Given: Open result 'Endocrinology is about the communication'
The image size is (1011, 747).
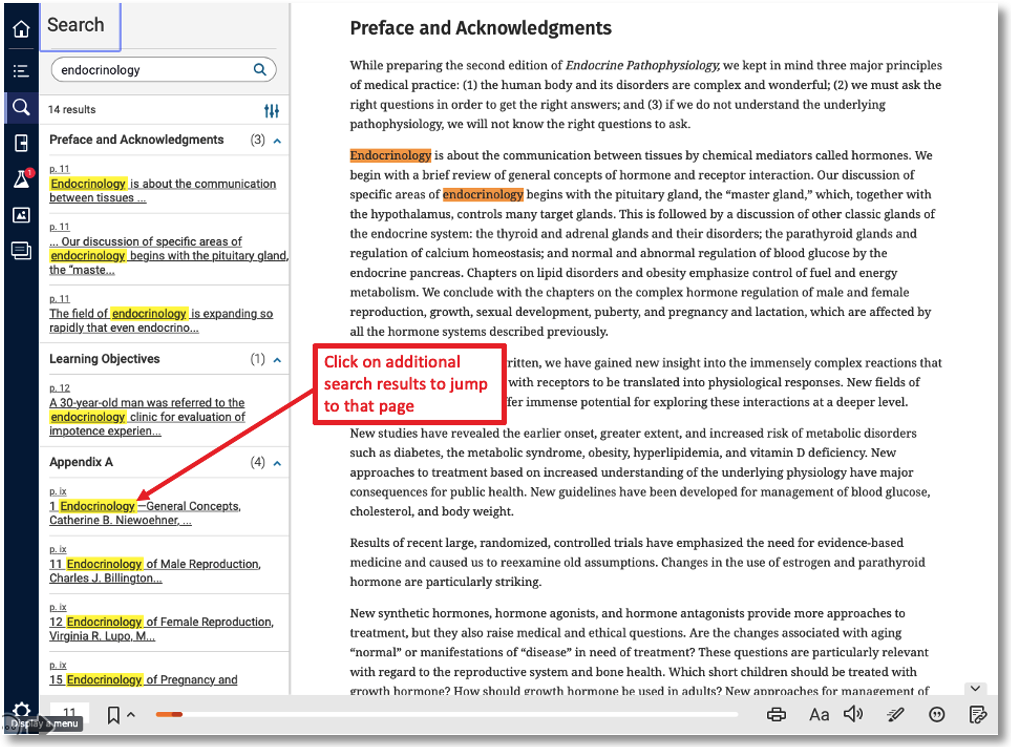Looking at the screenshot, I should tap(162, 191).
